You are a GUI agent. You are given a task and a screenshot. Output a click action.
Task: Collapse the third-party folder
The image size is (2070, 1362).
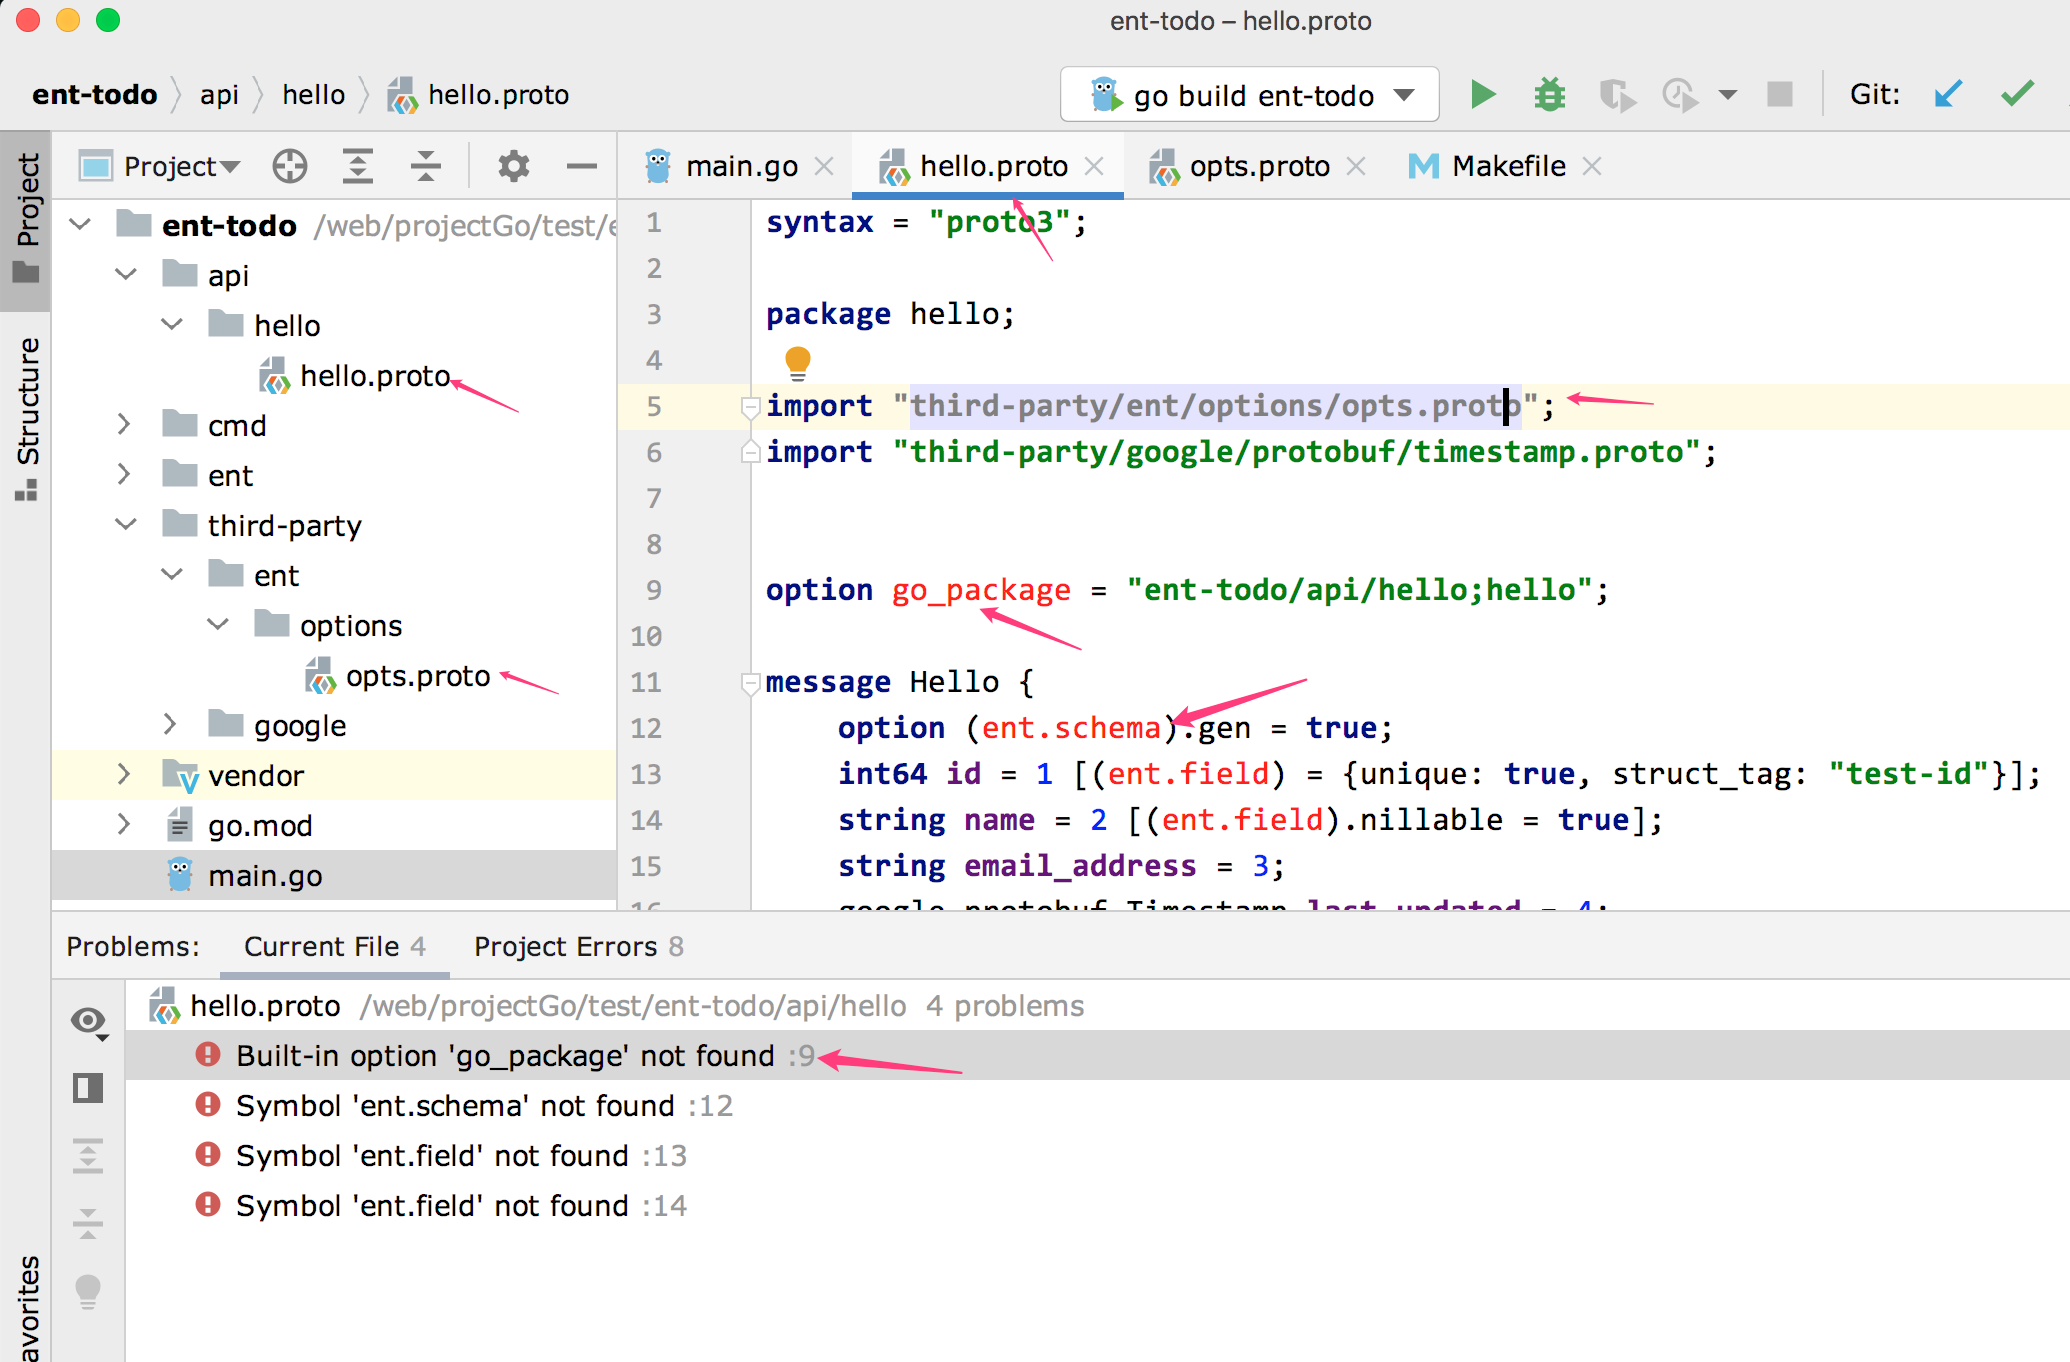pyautogui.click(x=126, y=524)
